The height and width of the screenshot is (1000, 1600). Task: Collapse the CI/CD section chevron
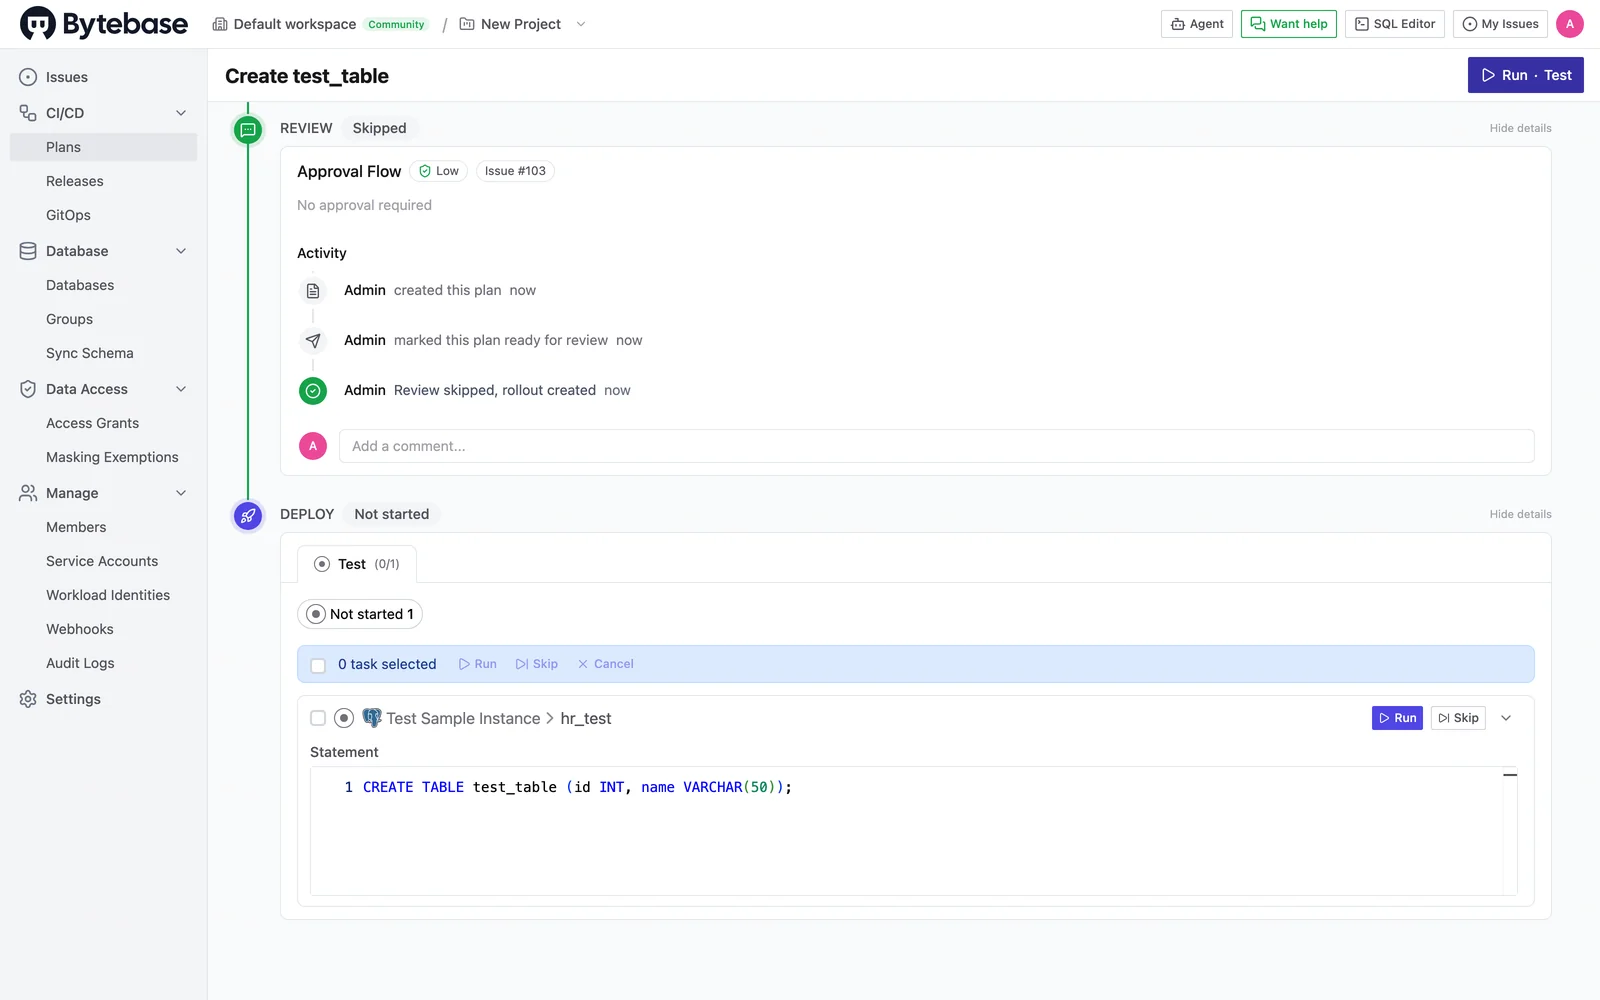click(x=181, y=113)
